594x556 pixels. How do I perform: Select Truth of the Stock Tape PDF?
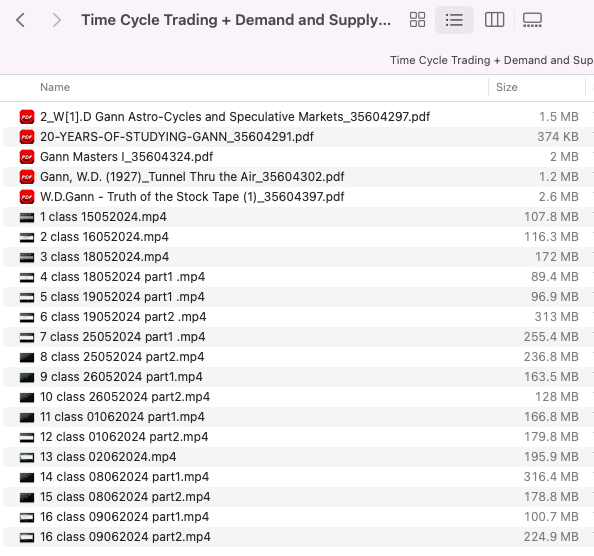click(x=298, y=197)
